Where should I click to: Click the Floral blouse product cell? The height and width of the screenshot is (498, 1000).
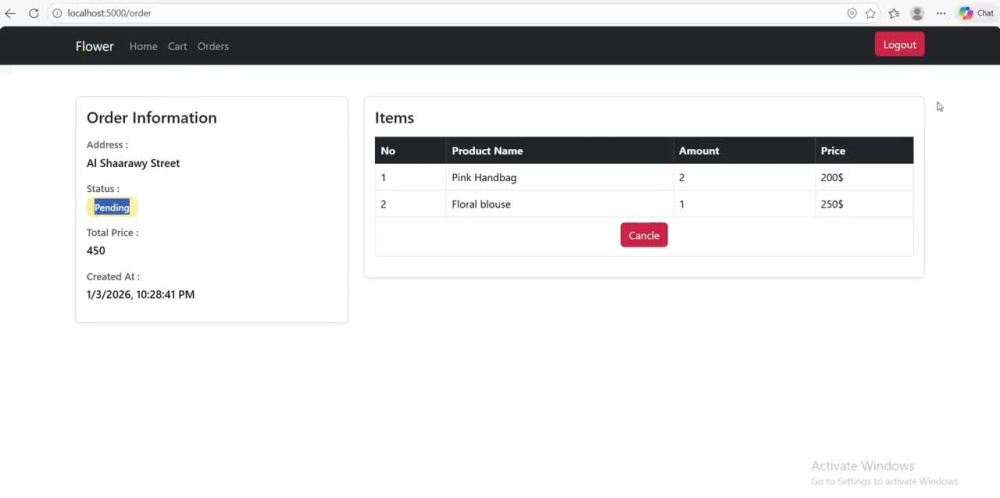560,204
